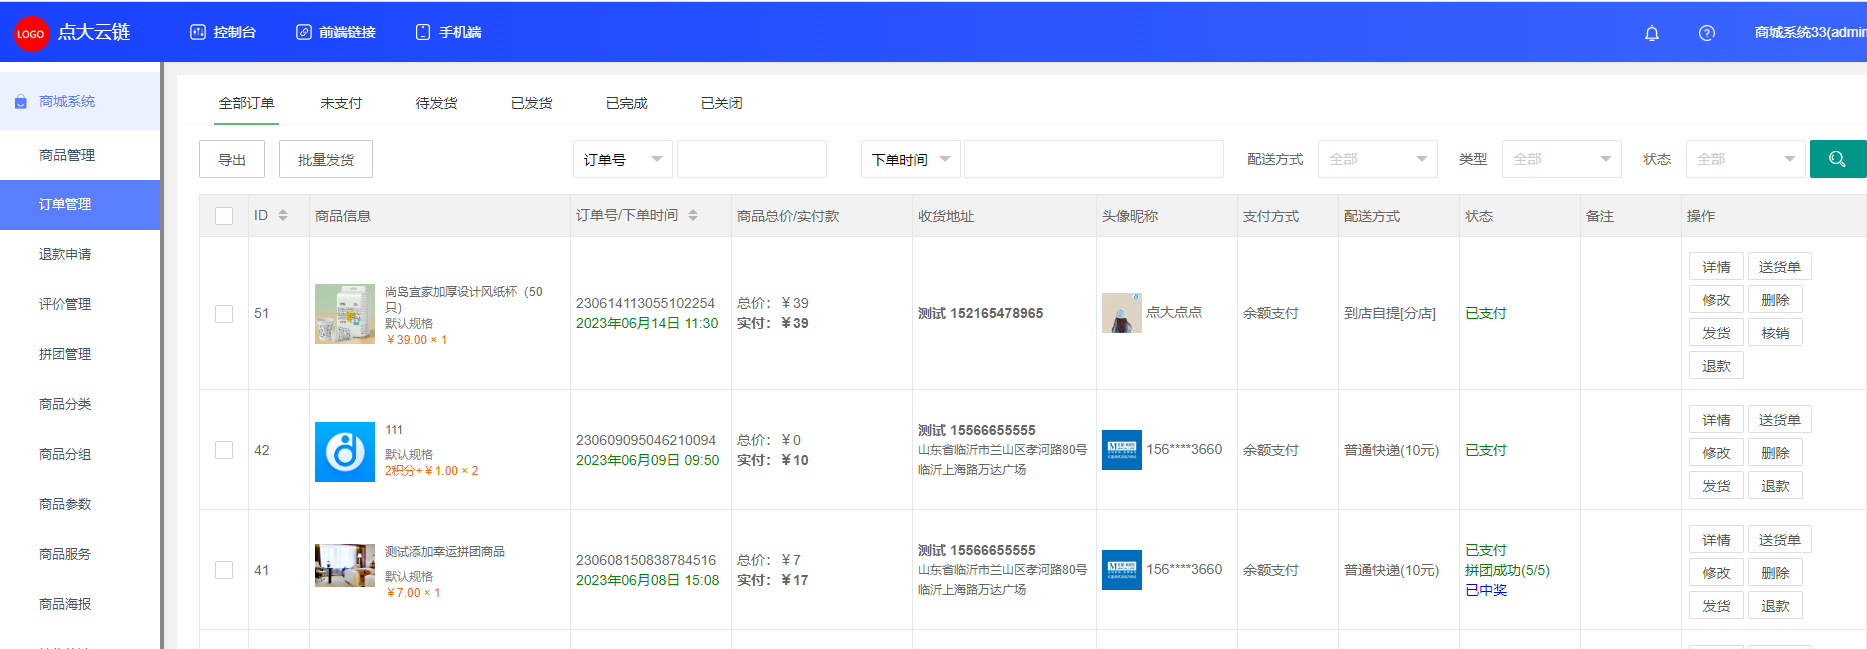
Task: Sort by 订单号/下单时间 column arrows
Action: coord(693,215)
